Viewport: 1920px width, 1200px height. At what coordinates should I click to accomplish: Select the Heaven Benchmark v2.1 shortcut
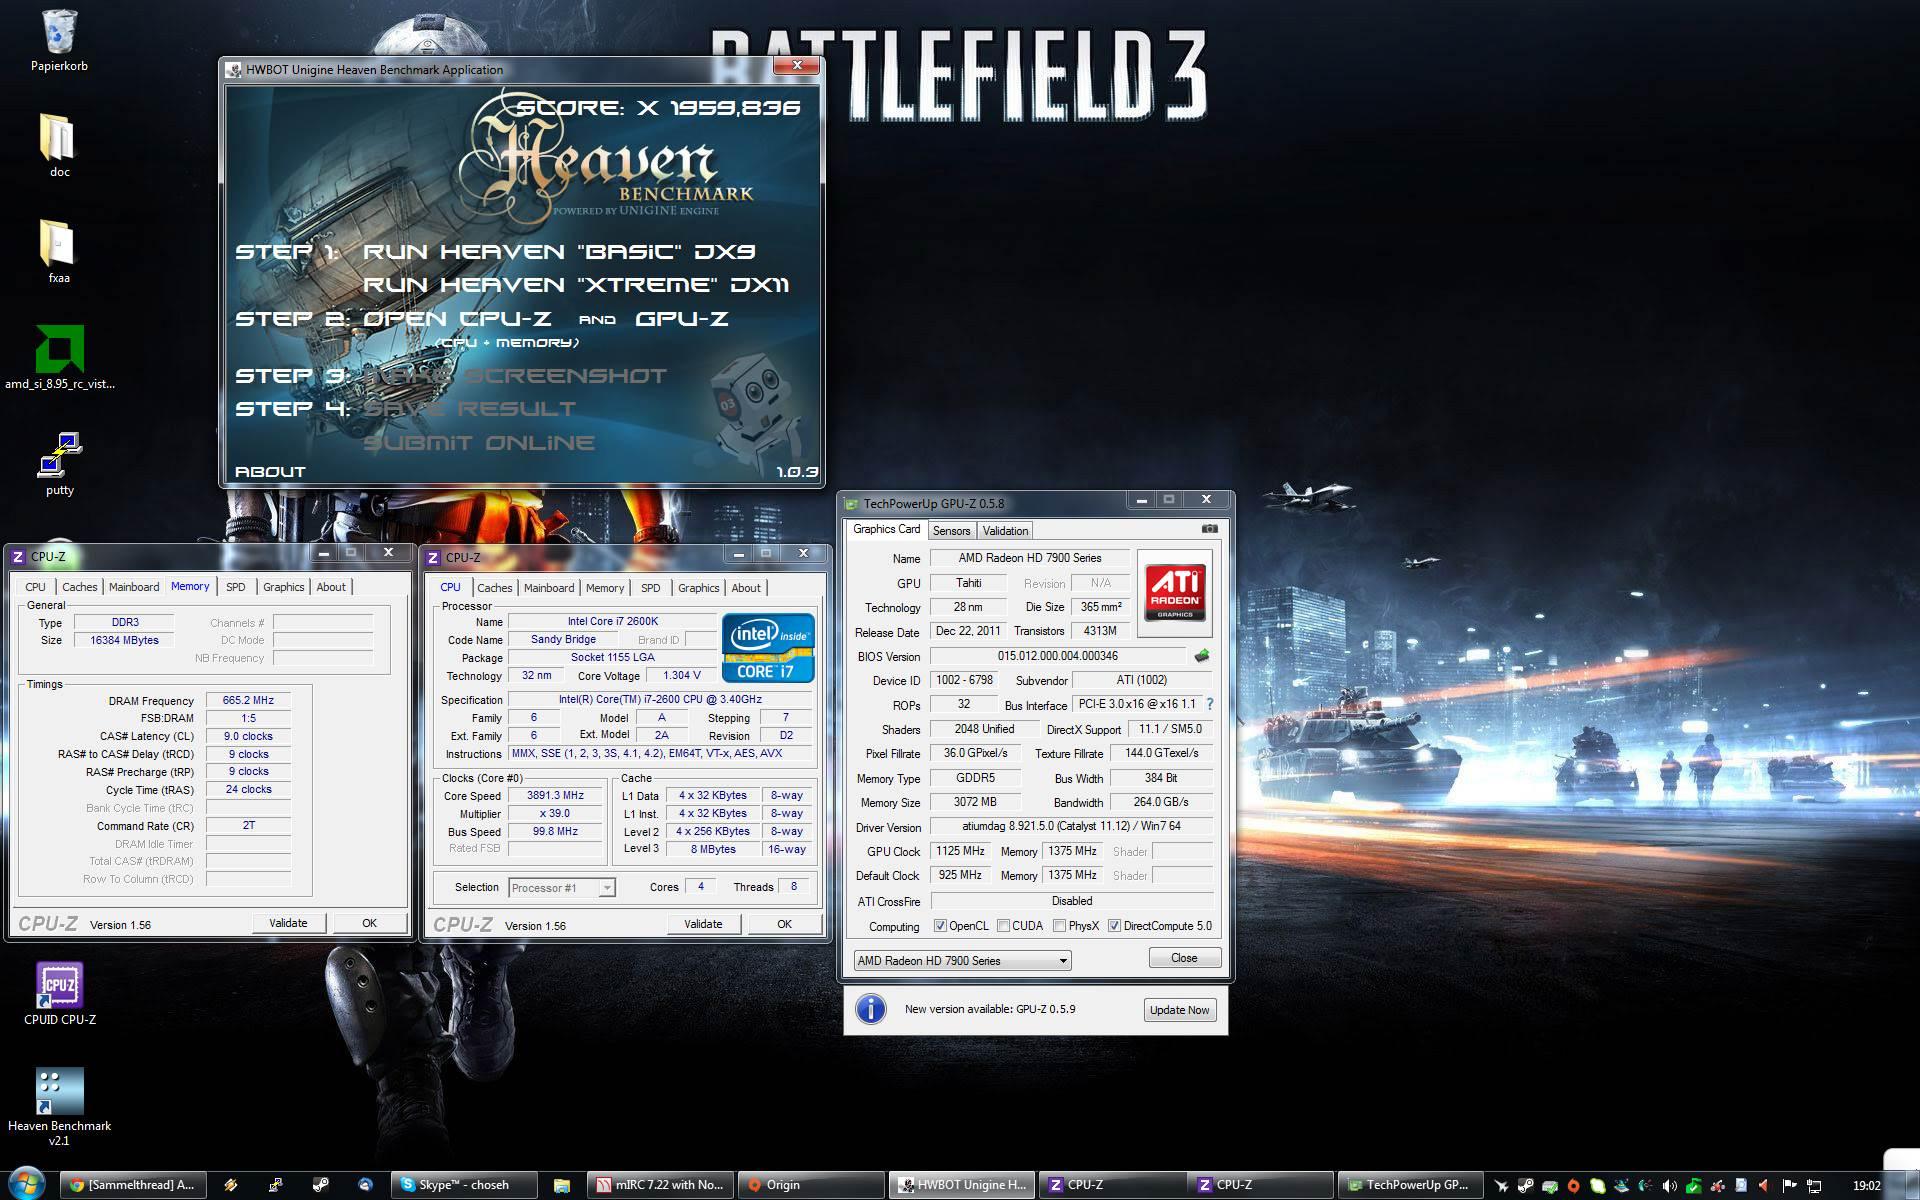point(59,1106)
